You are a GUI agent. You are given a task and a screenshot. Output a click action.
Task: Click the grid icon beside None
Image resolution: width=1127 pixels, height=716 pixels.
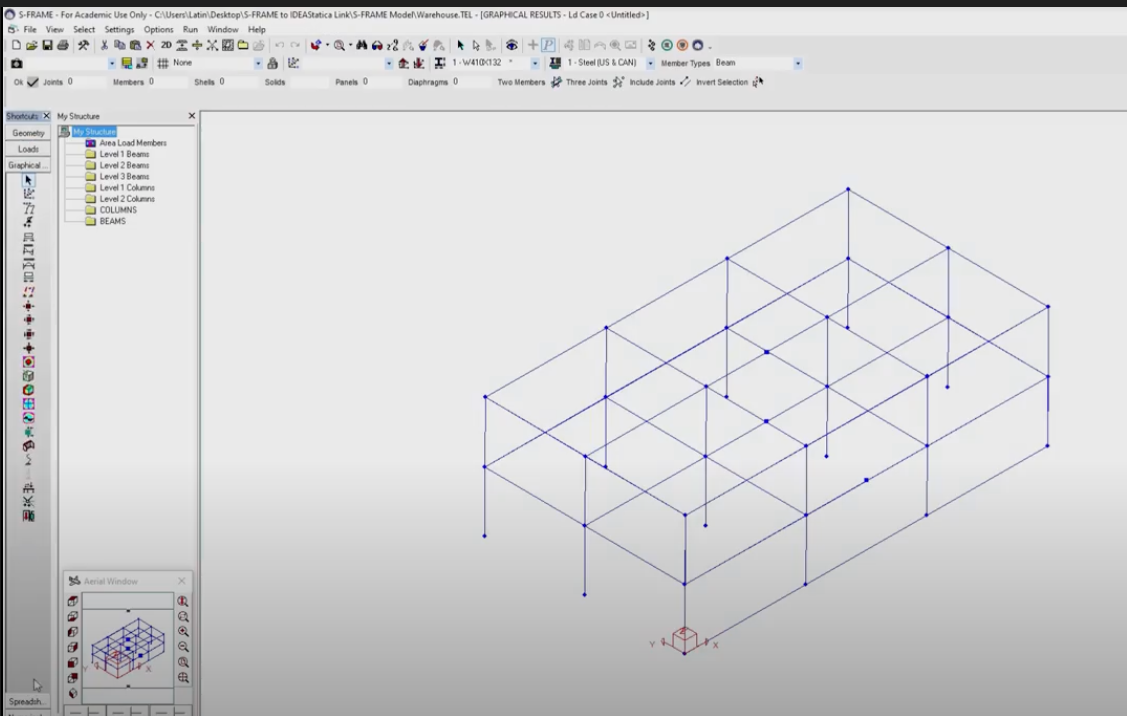[163, 63]
